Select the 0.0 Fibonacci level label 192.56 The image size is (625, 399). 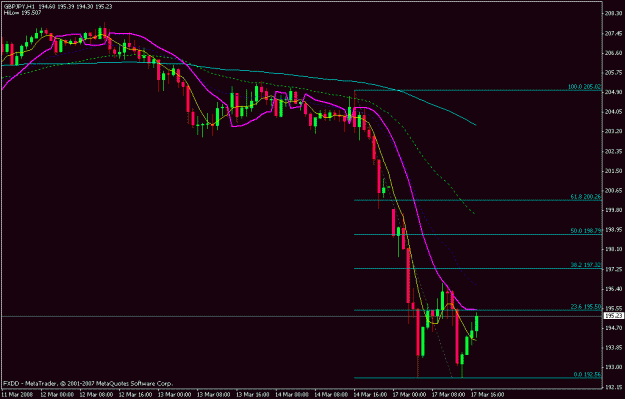[587, 374]
